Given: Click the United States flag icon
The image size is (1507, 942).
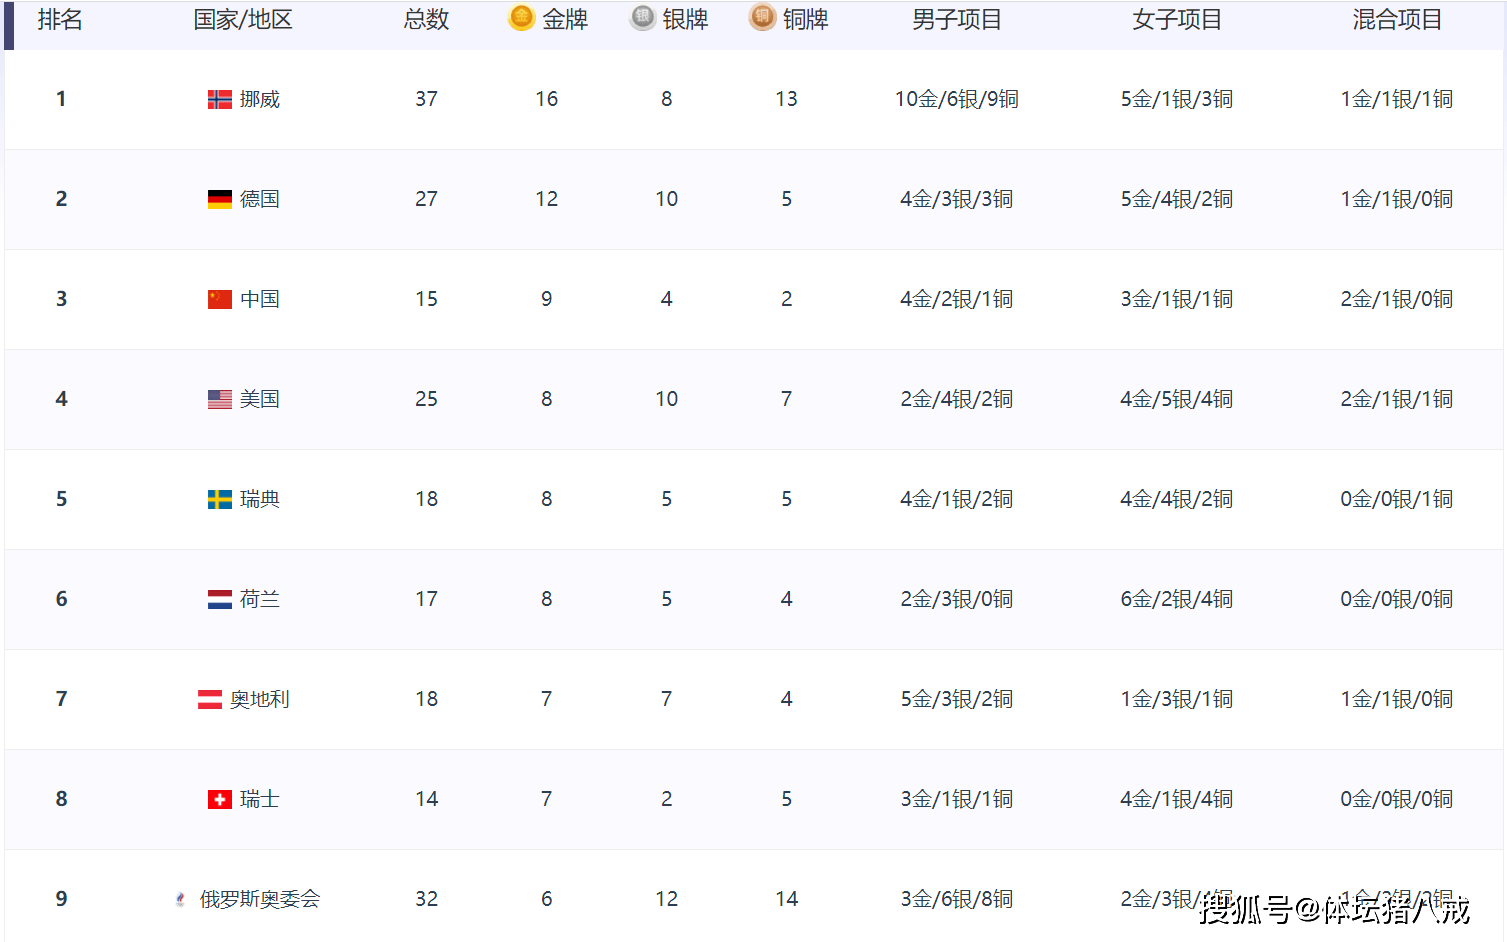Looking at the screenshot, I should [x=220, y=399].
